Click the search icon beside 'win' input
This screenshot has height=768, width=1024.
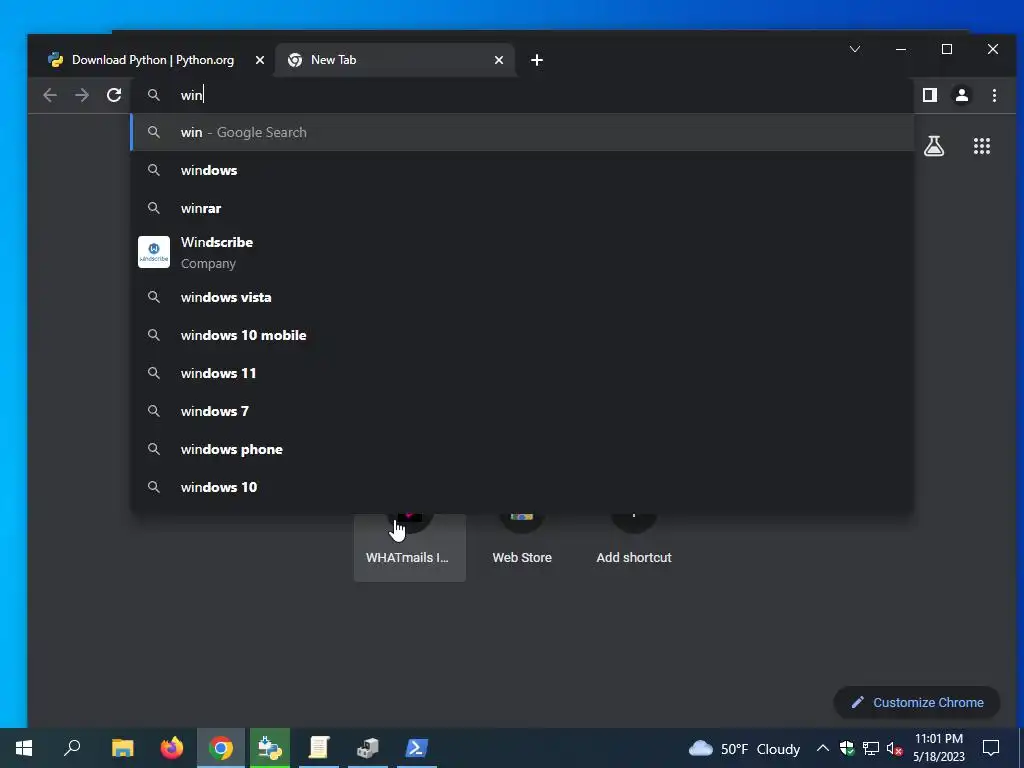pyautogui.click(x=153, y=95)
